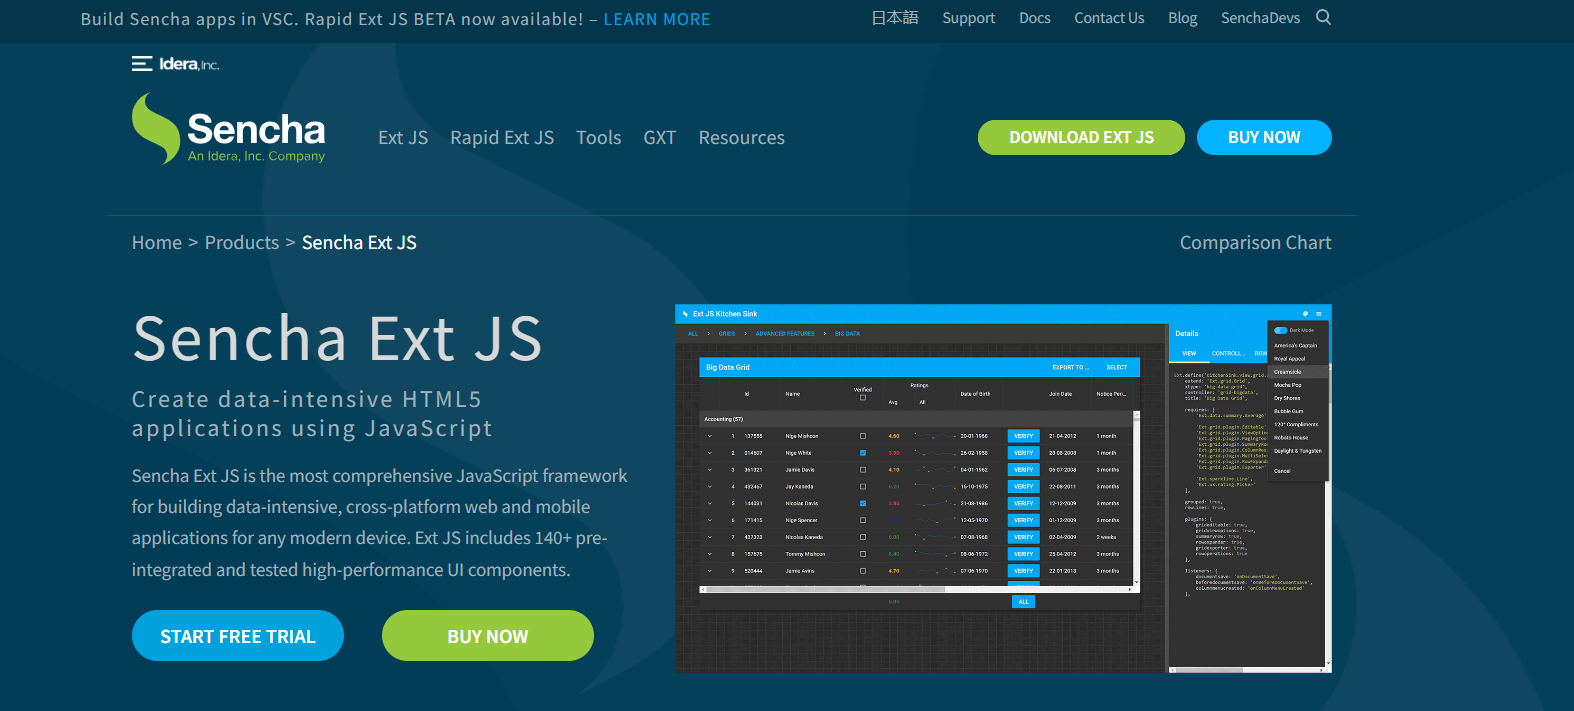This screenshot has height=711, width=1574.
Task: Click the ADVANCED FEATURES breadcrumb
Action: click(785, 334)
